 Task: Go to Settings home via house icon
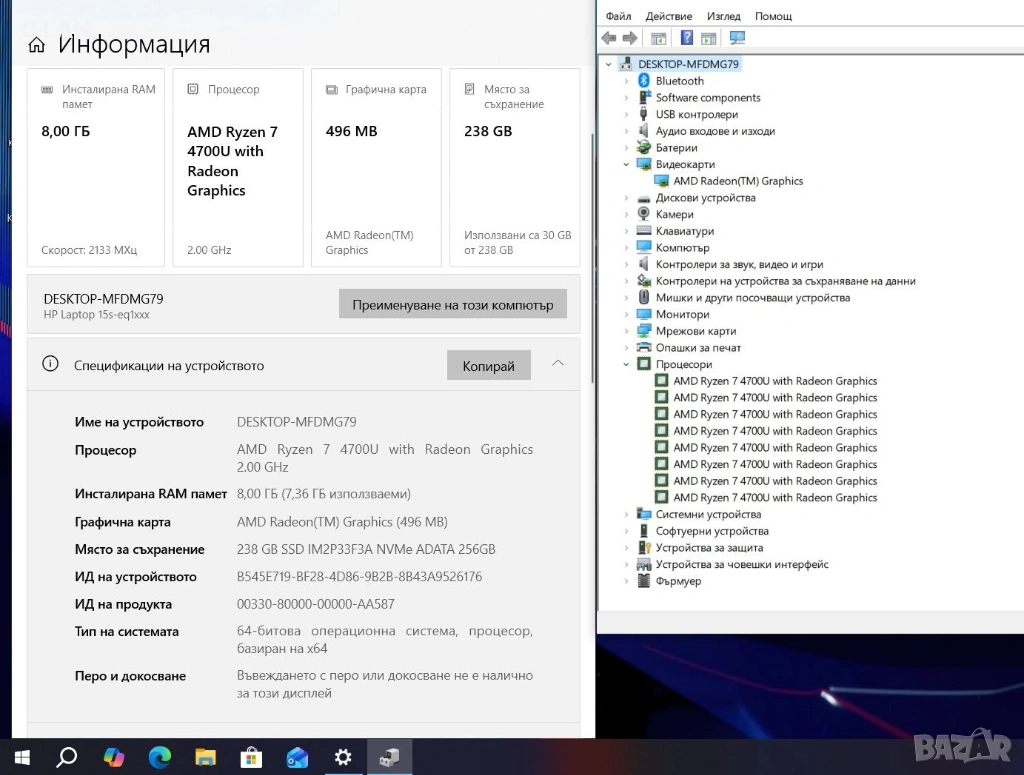[x=36, y=45]
